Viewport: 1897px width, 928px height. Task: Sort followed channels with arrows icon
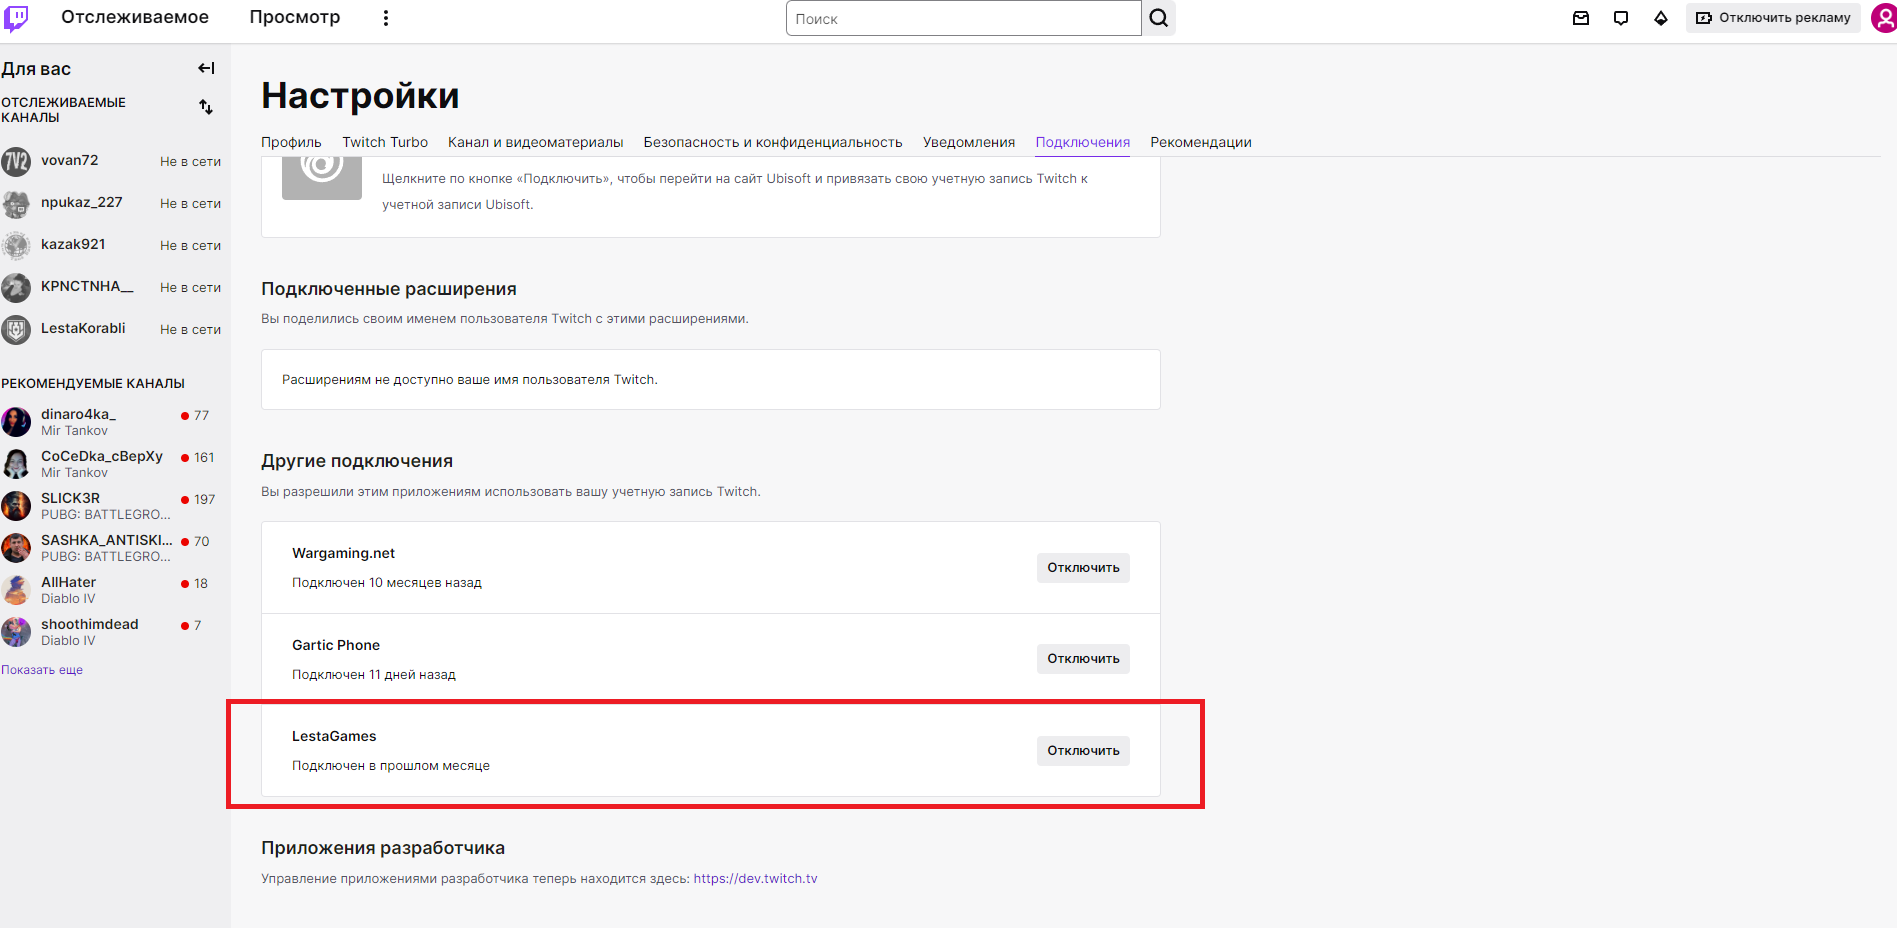click(206, 107)
